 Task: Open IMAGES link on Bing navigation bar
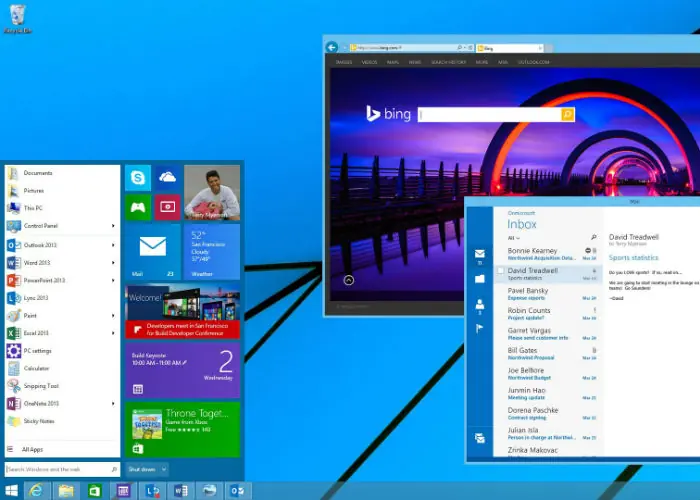344,62
